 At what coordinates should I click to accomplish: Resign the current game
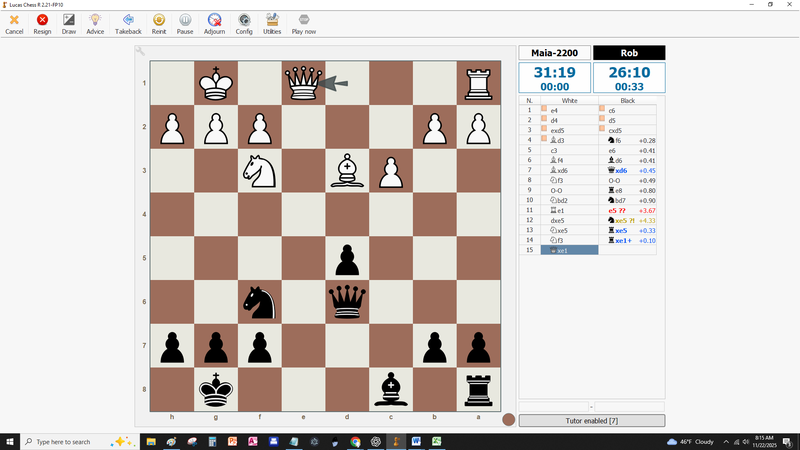pyautogui.click(x=42, y=24)
